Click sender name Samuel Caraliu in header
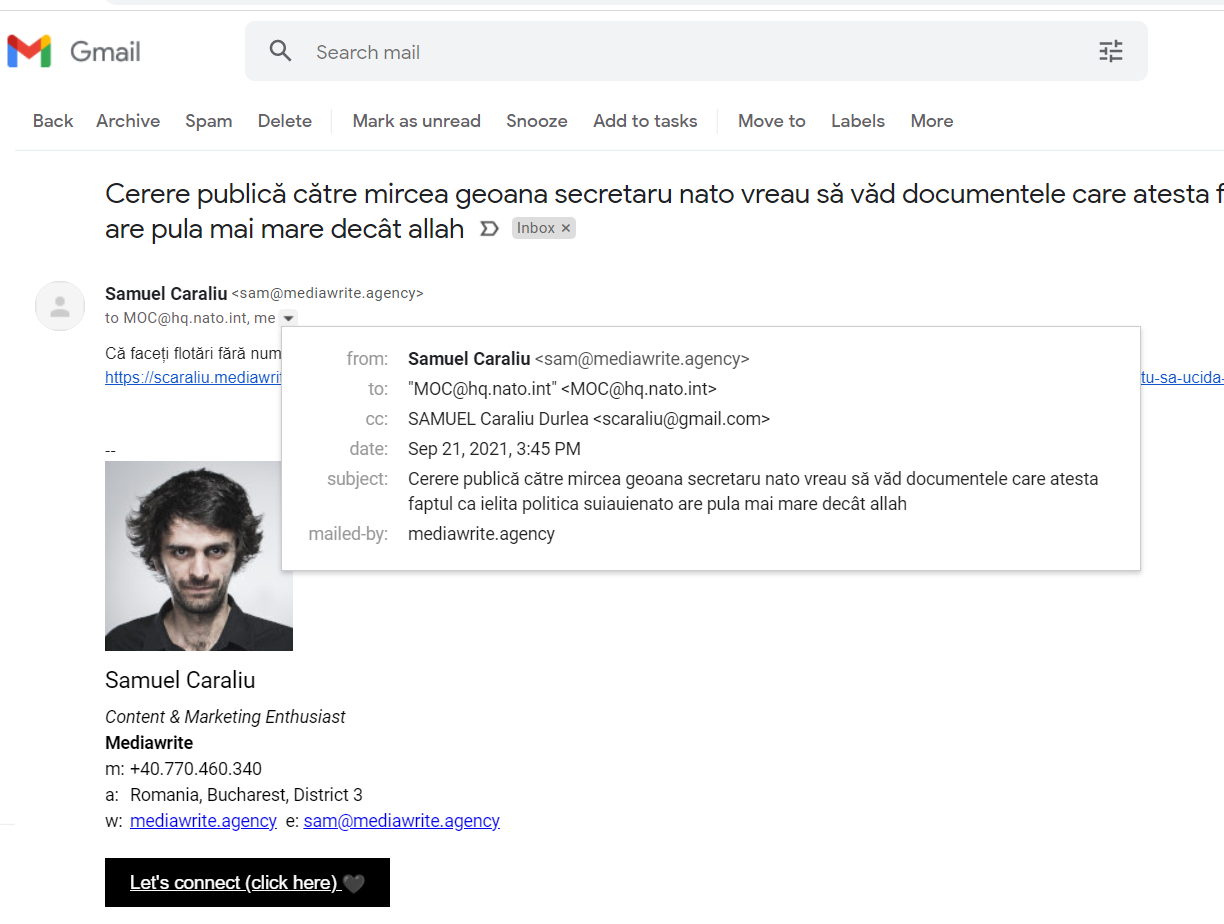 [166, 293]
